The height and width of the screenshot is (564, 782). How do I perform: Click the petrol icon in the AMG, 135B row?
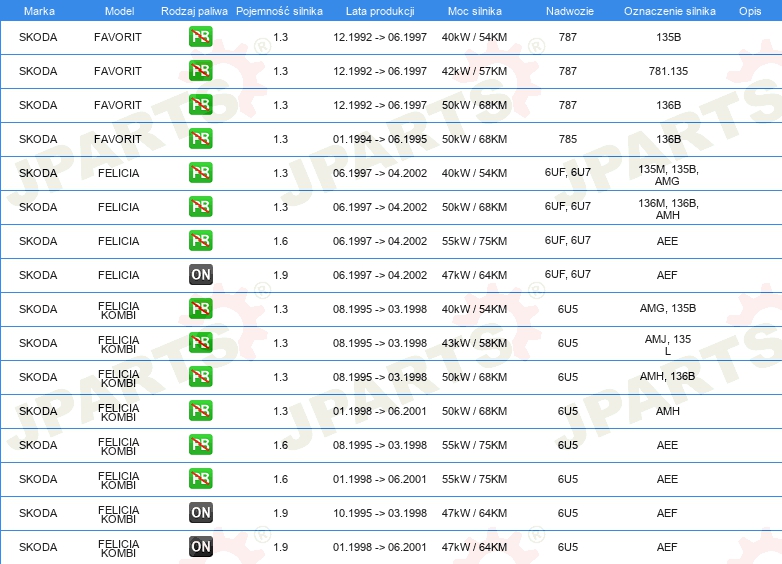[x=200, y=308]
